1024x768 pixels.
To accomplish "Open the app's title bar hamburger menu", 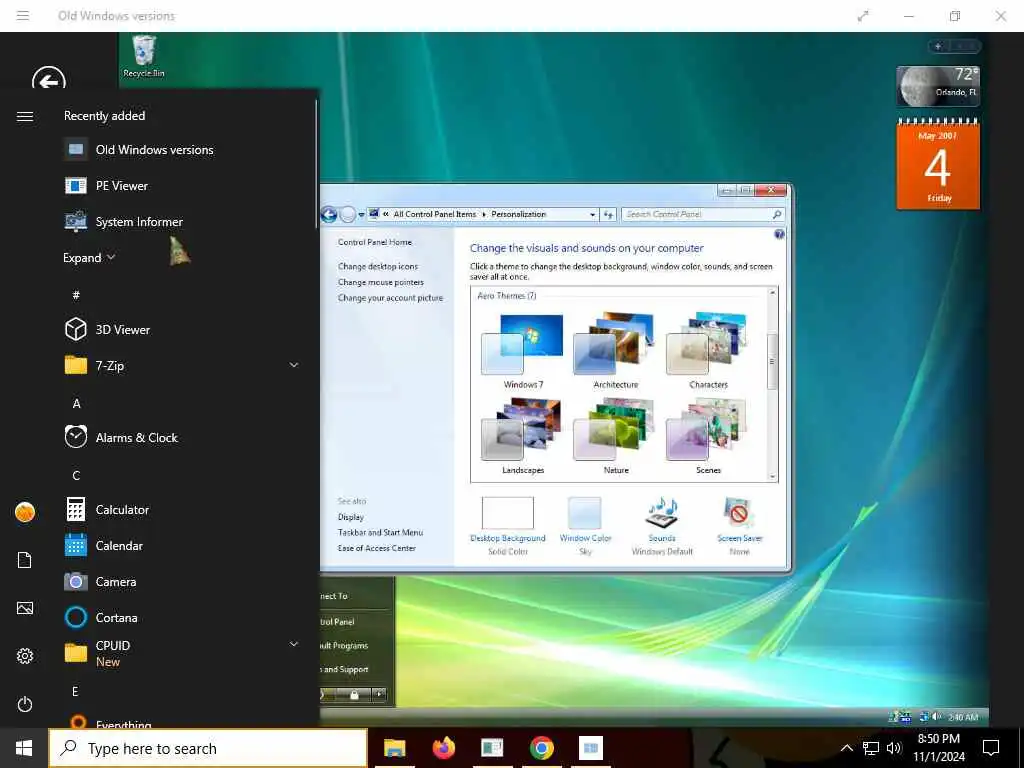I will 23,16.
